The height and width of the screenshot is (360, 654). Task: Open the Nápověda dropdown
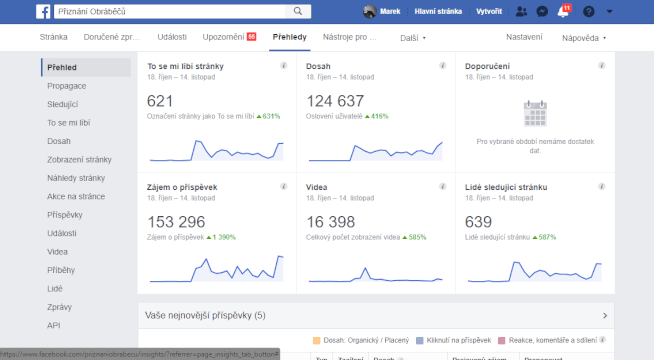pos(584,38)
